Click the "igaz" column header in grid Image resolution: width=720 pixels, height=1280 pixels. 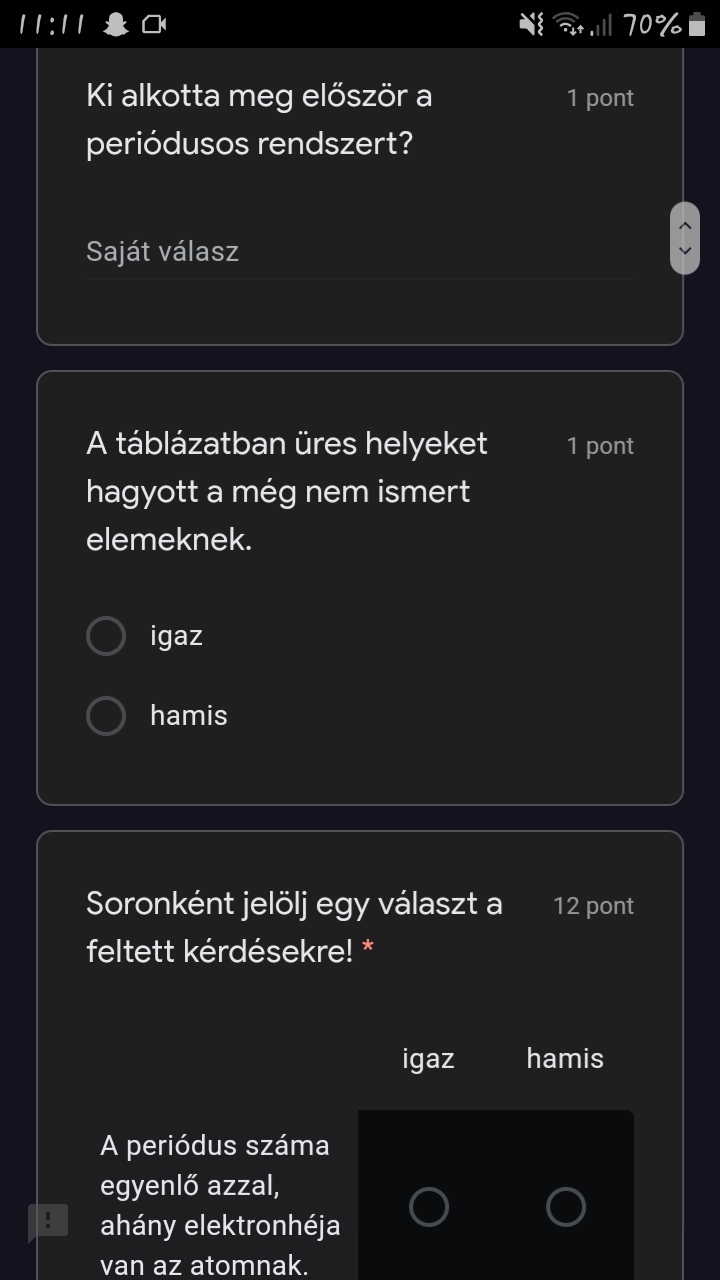[428, 1059]
